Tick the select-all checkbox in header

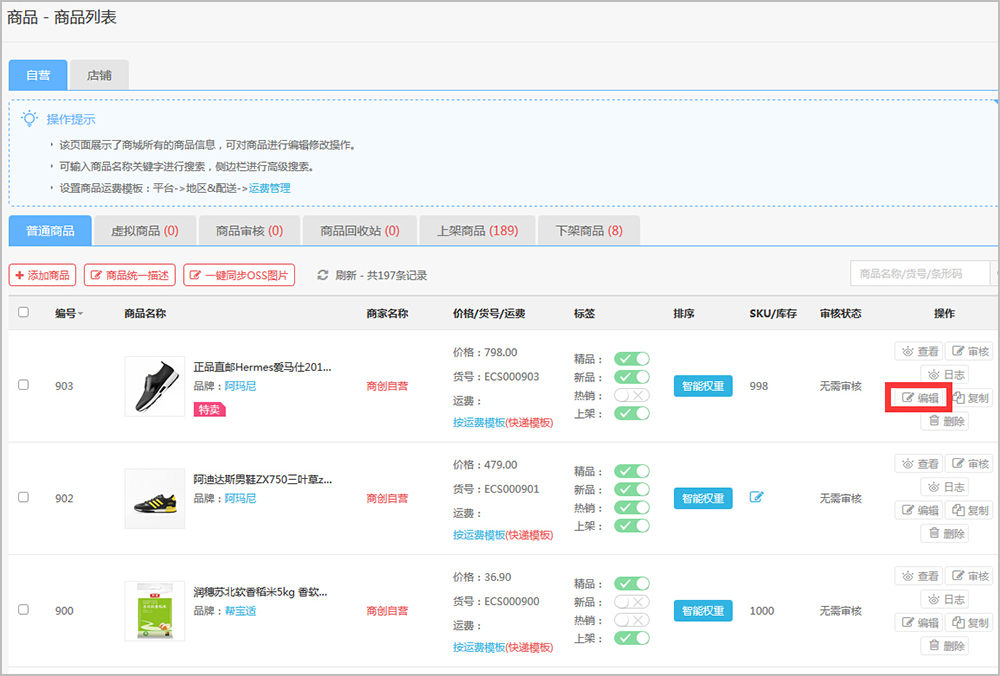click(x=24, y=312)
